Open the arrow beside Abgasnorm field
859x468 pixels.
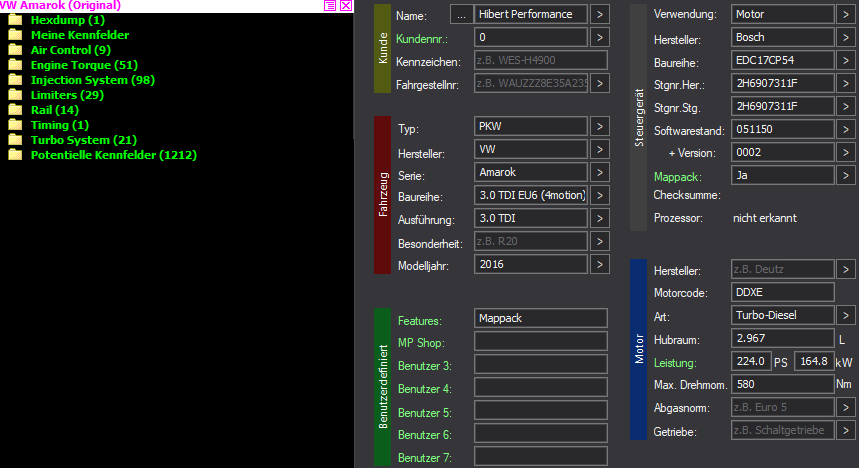point(846,408)
